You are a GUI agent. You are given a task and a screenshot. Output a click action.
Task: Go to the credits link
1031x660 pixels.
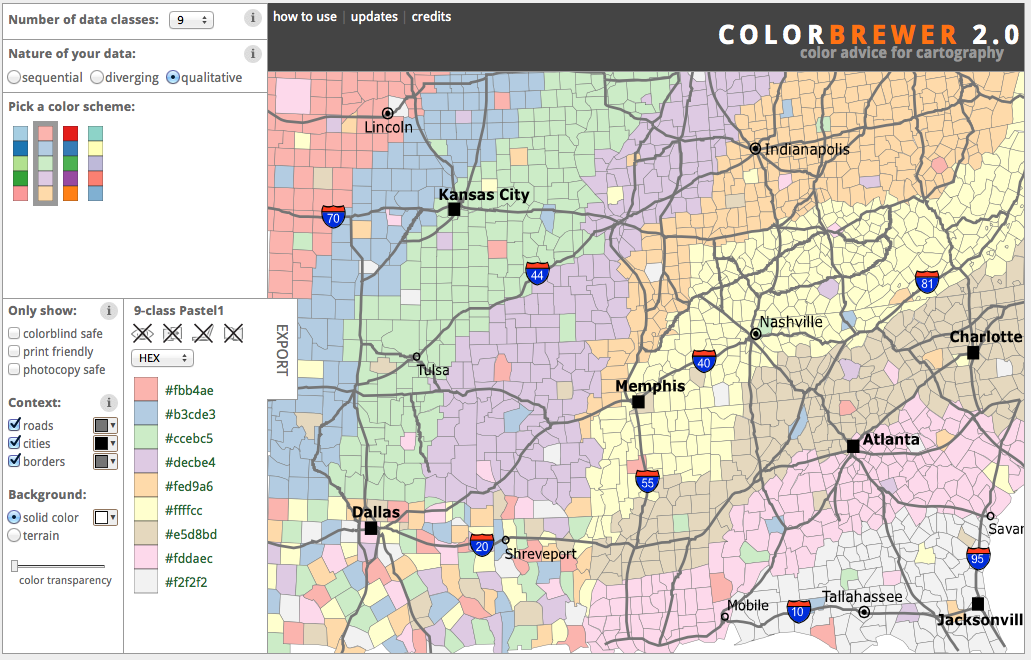click(431, 16)
